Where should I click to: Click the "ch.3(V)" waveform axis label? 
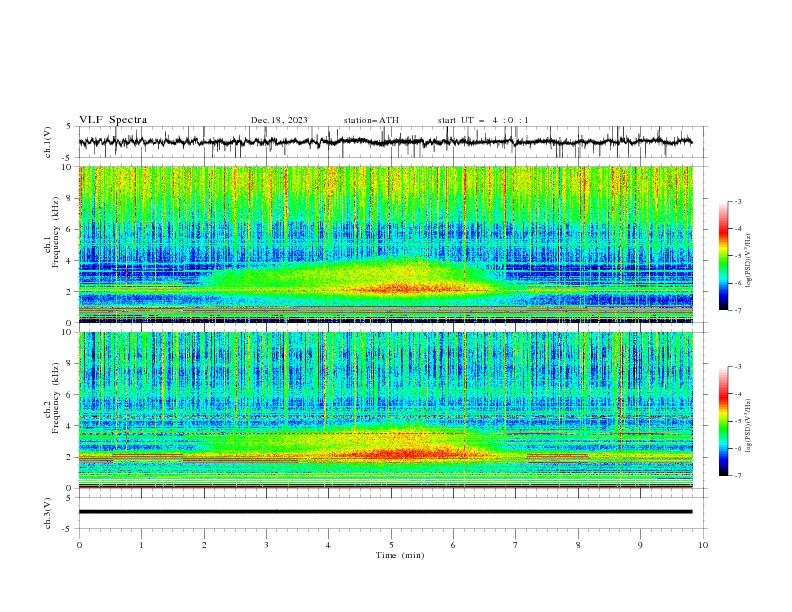tap(48, 513)
